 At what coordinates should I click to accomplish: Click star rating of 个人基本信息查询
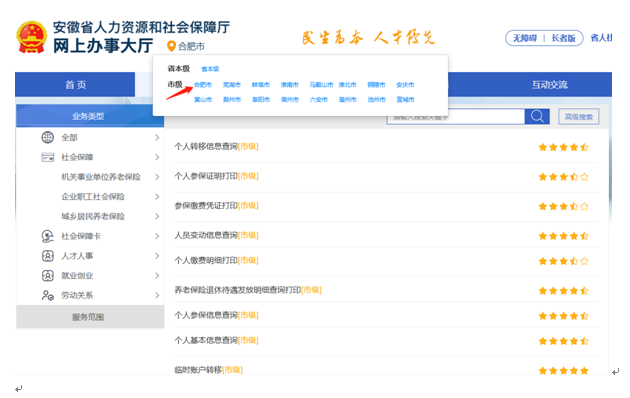pyautogui.click(x=563, y=341)
